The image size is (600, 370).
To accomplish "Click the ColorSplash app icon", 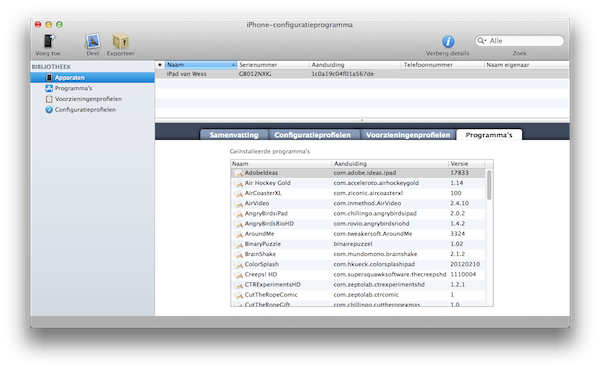I will pyautogui.click(x=238, y=264).
